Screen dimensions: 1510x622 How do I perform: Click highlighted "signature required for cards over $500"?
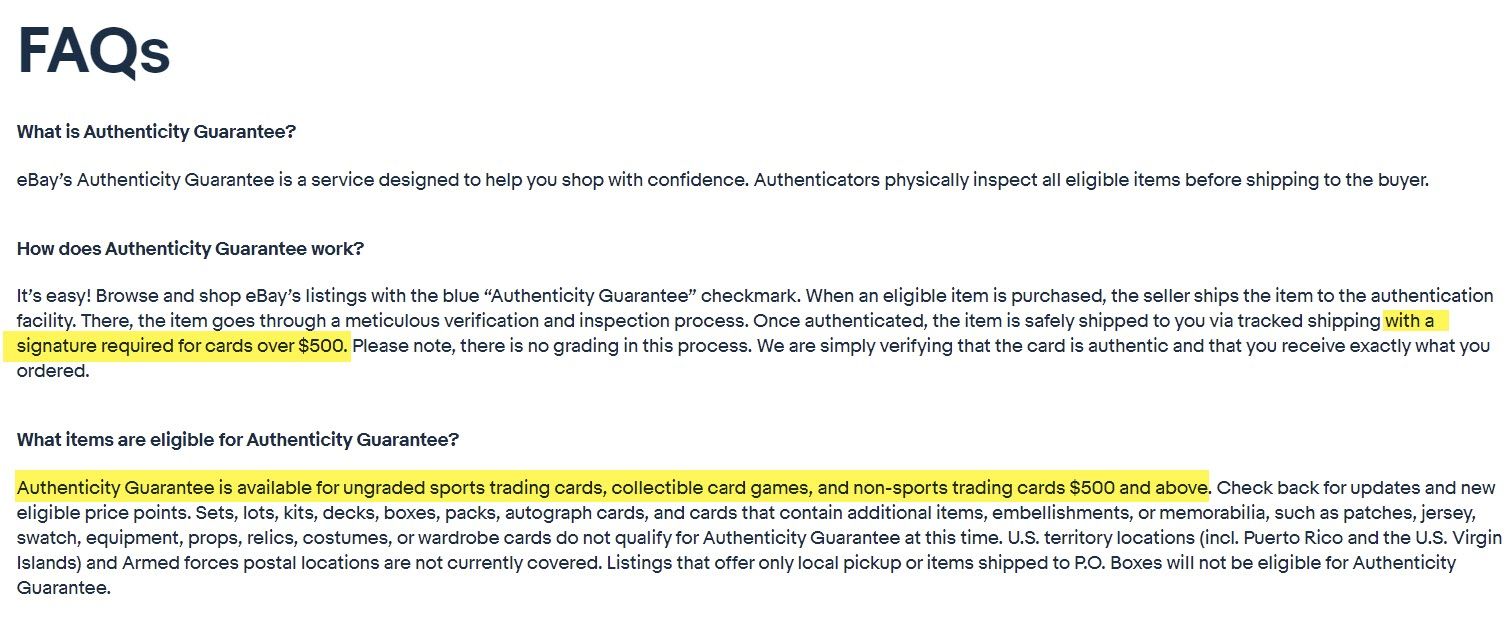[182, 347]
